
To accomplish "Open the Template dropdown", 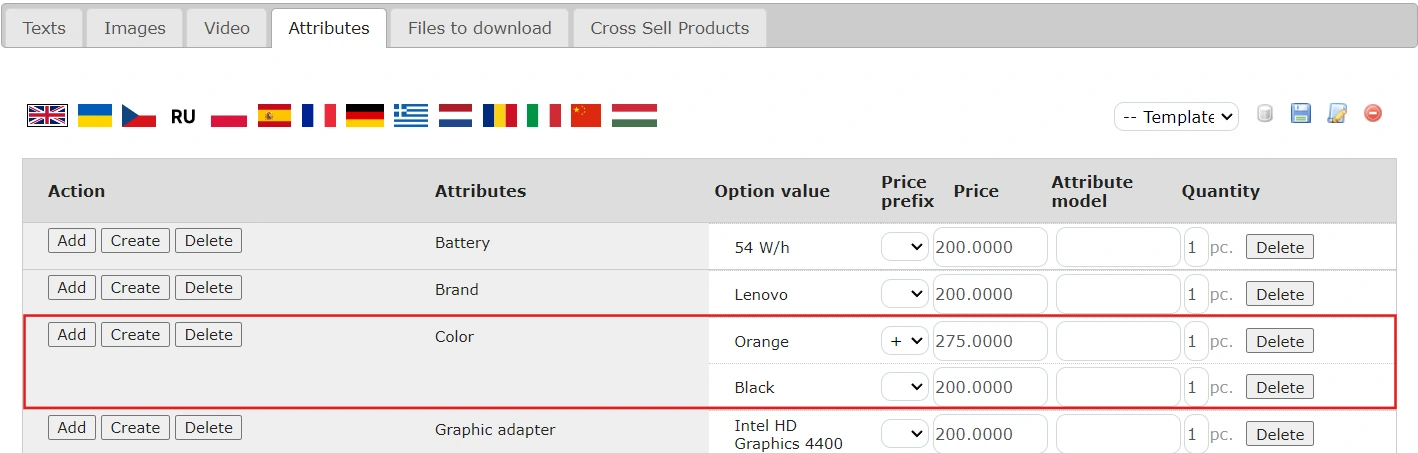I will [x=1176, y=117].
